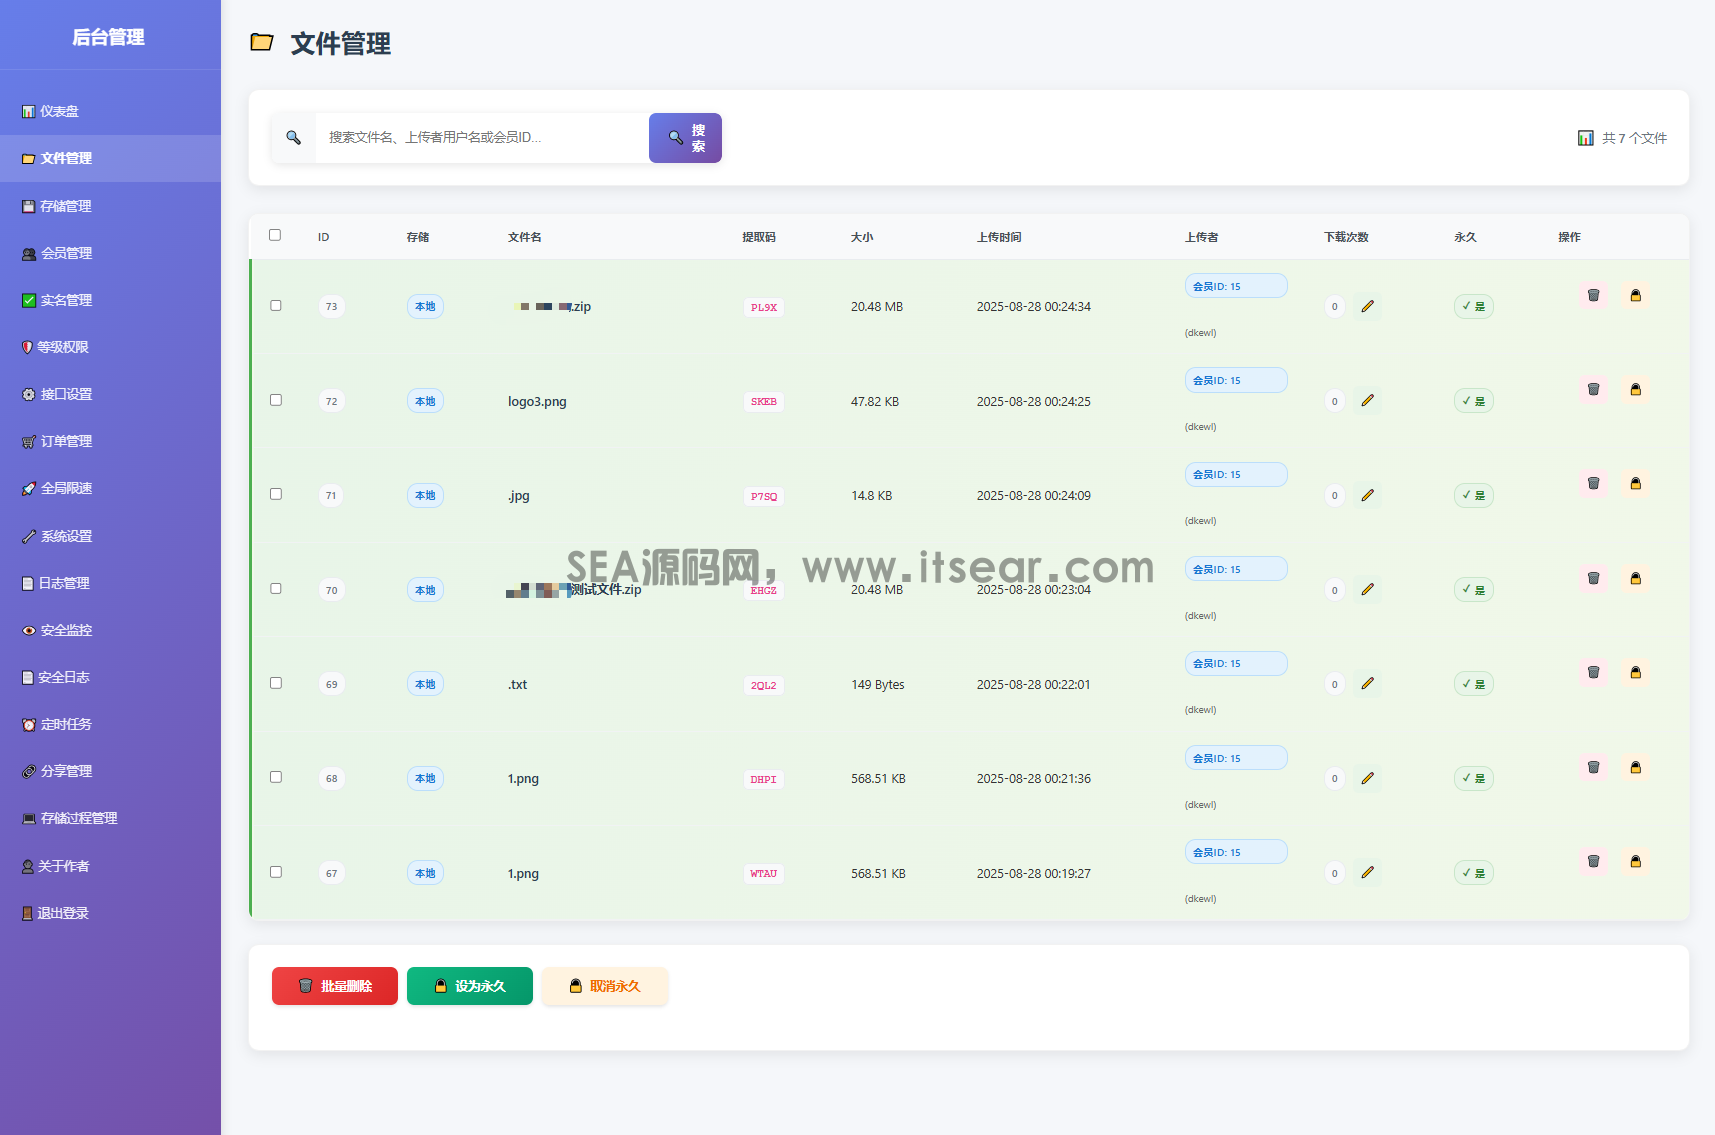This screenshot has height=1135, width=1715.
Task: Click lock icon for file ID 71
Action: click(1636, 484)
